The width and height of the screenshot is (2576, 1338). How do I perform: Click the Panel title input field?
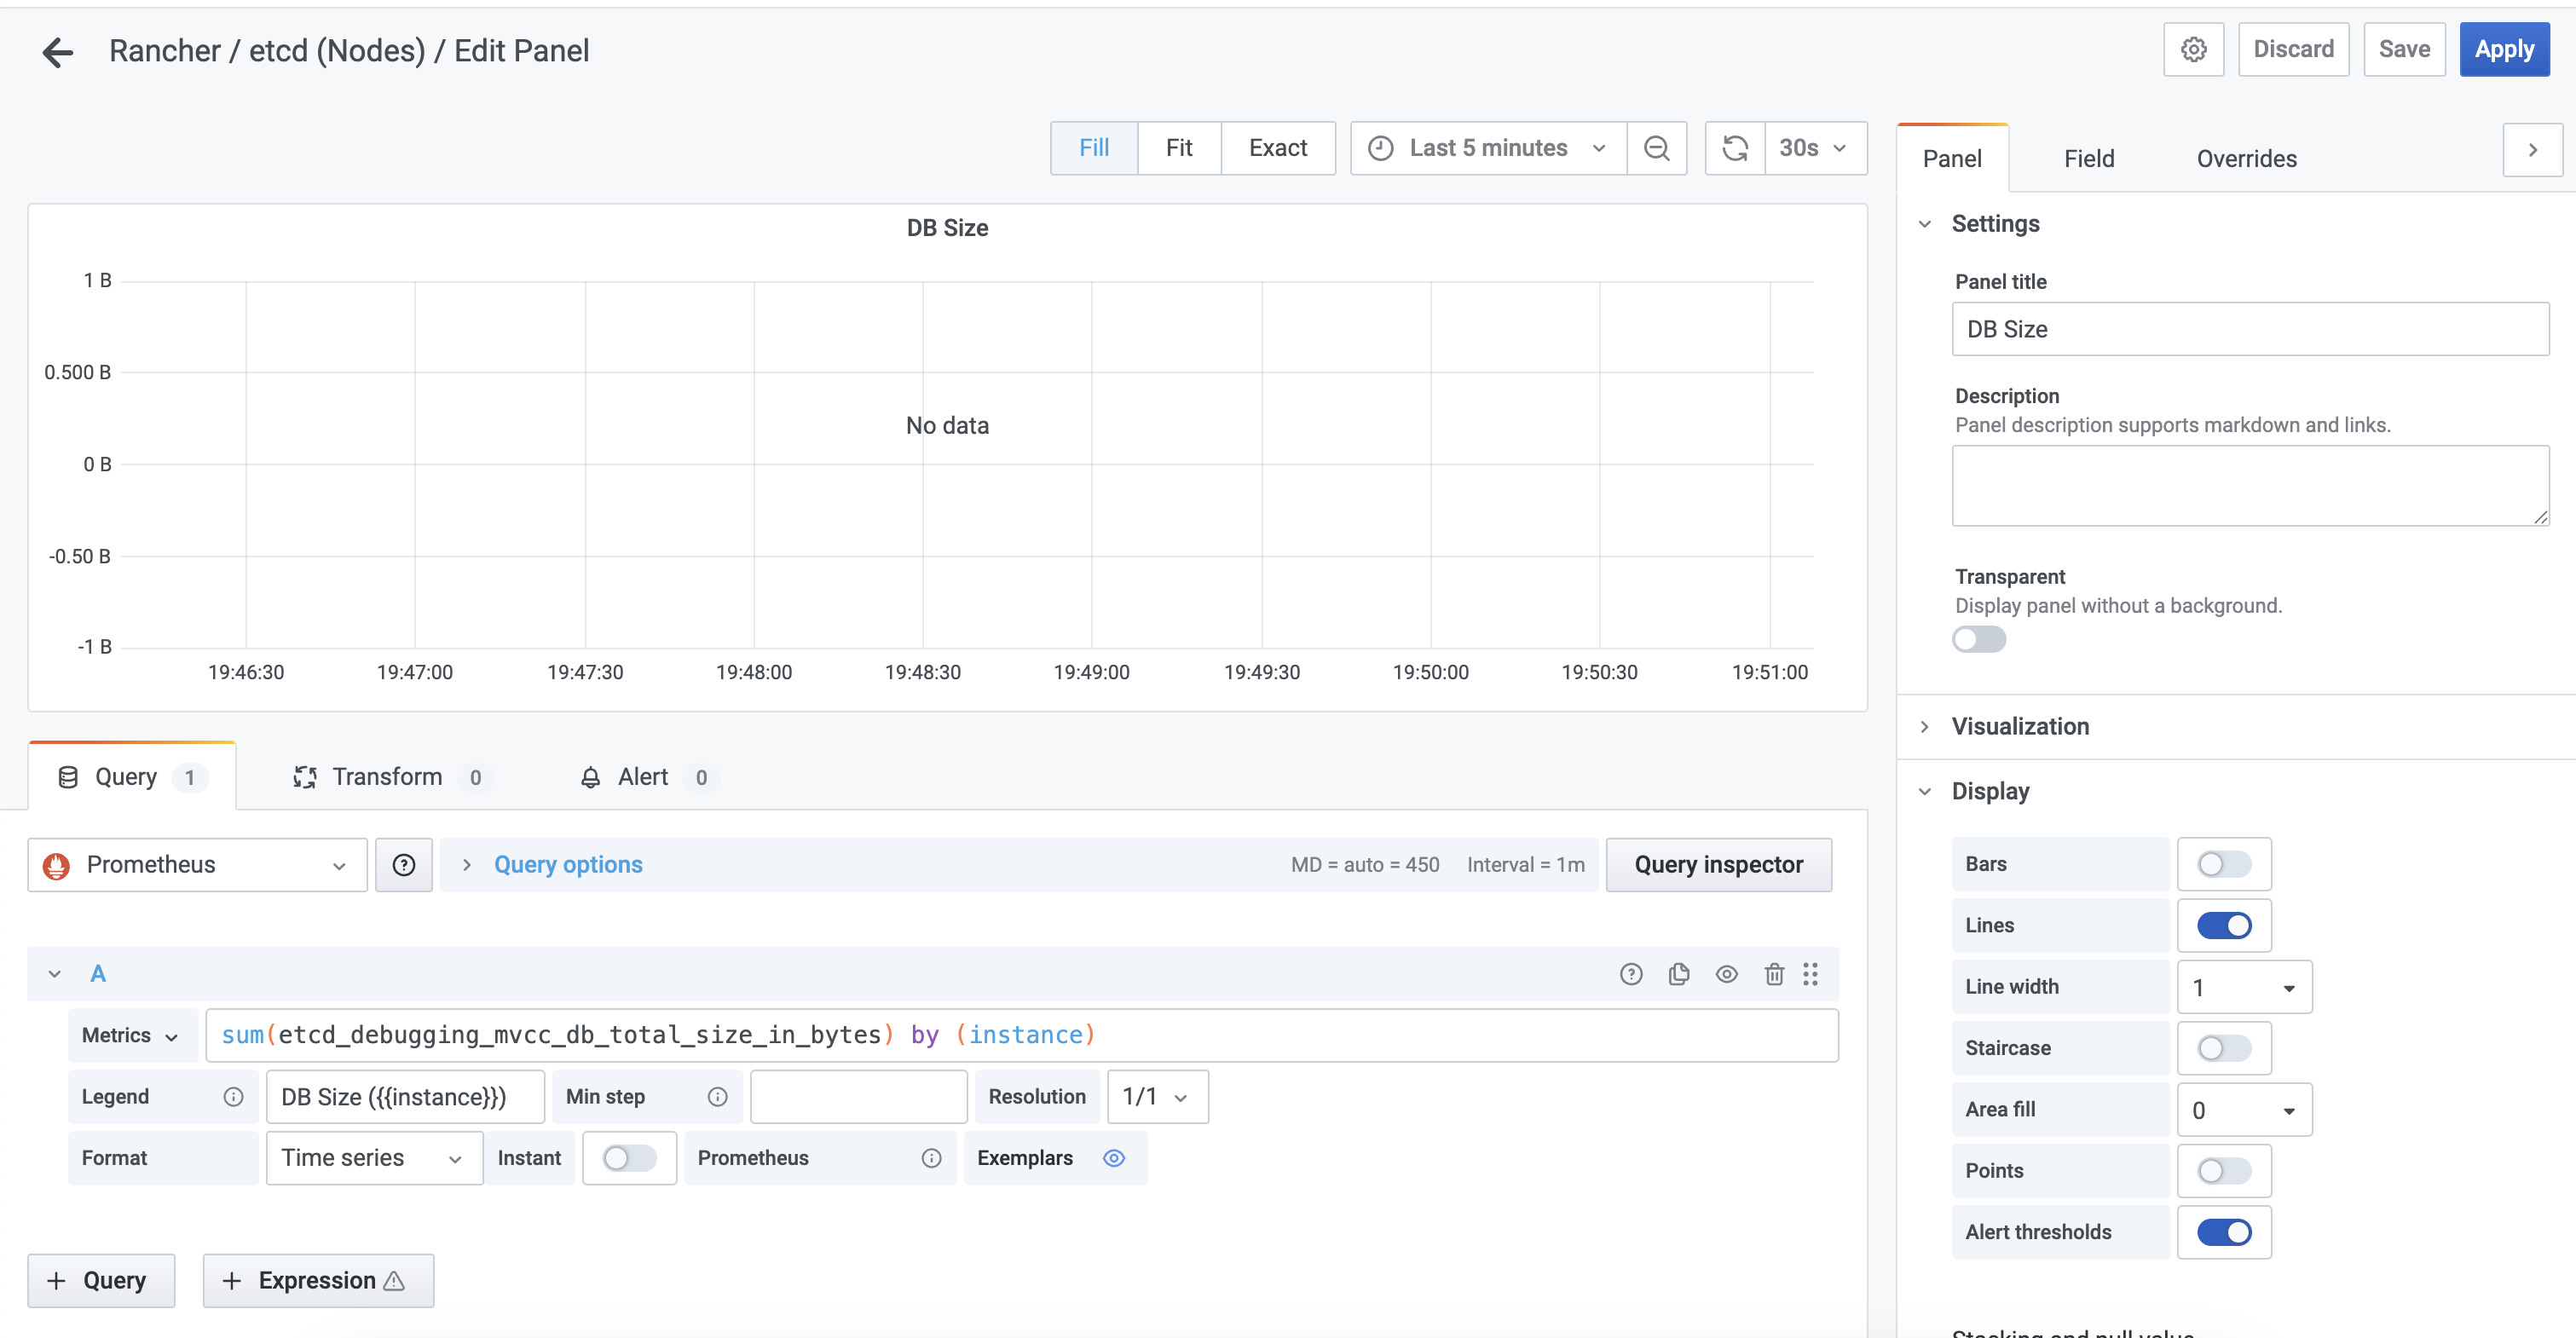pyautogui.click(x=2250, y=329)
